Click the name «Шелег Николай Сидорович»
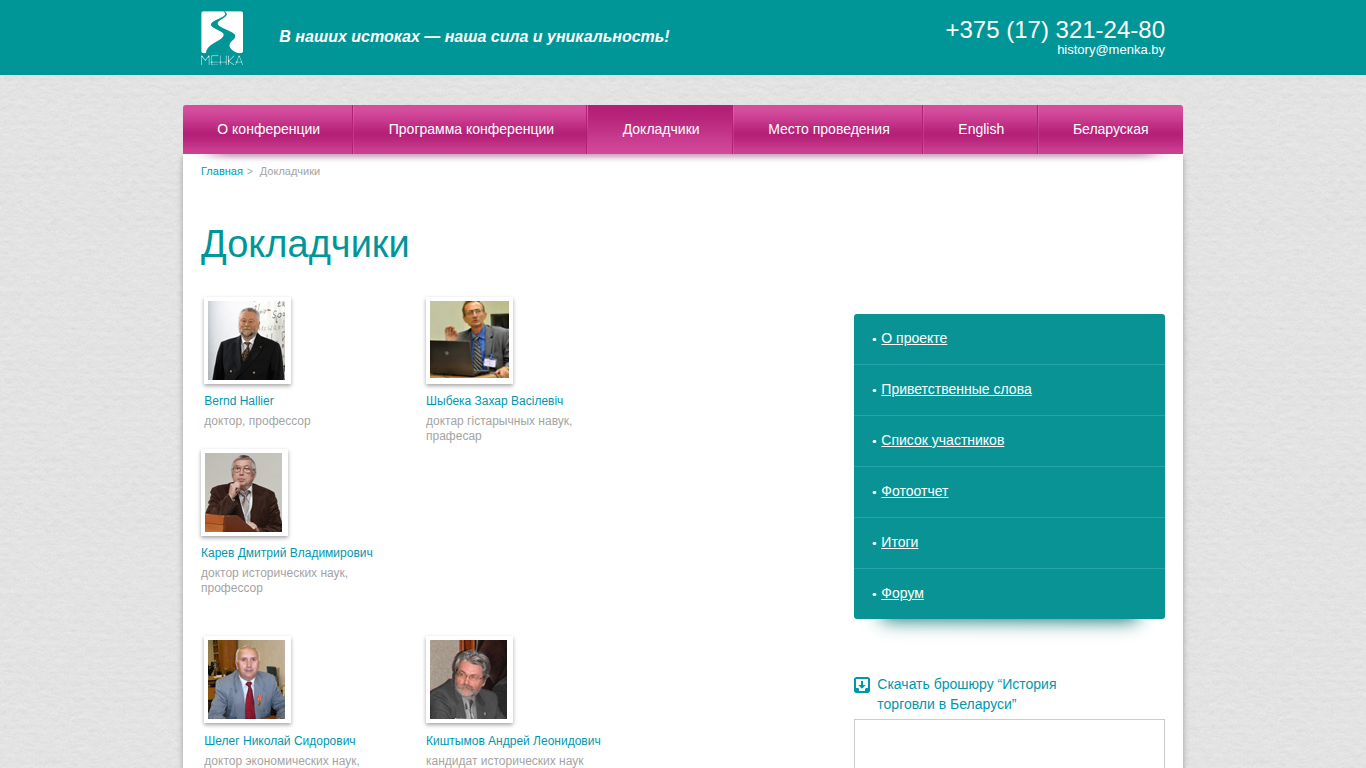The height and width of the screenshot is (768, 1366). coord(280,741)
